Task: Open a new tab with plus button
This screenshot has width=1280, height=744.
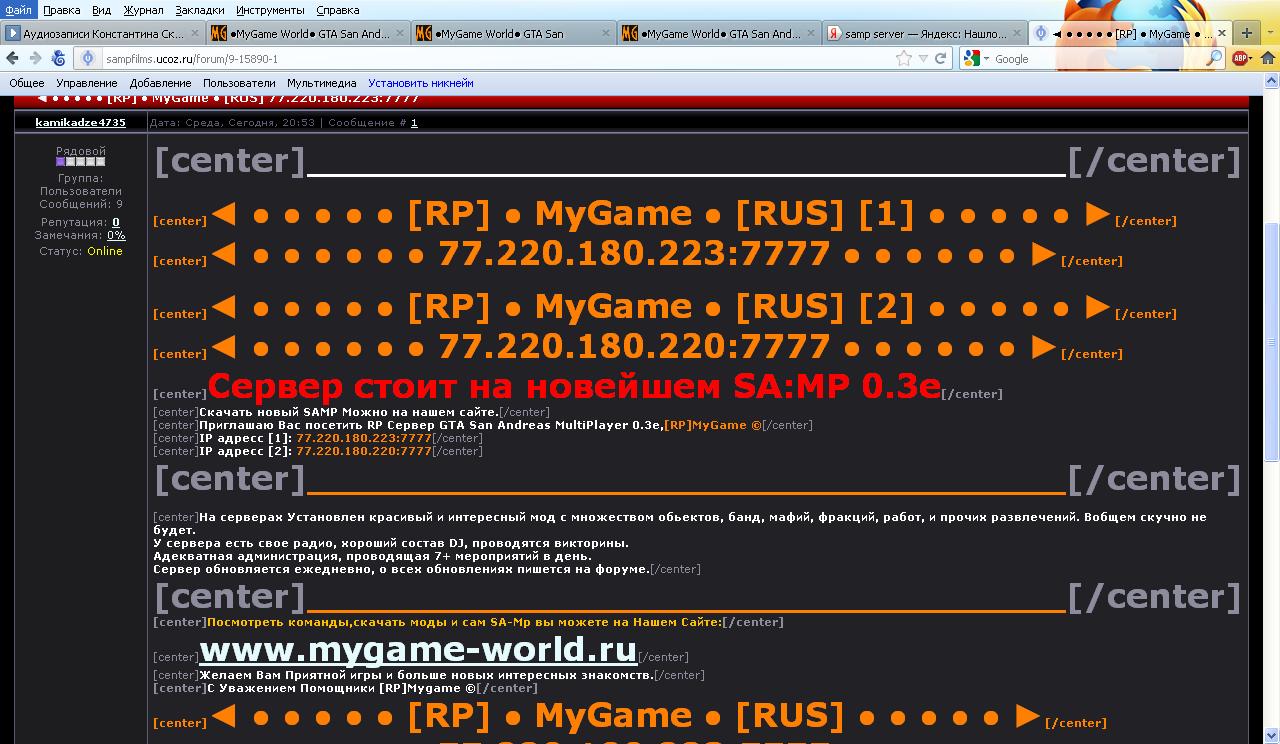Action: 1247,33
